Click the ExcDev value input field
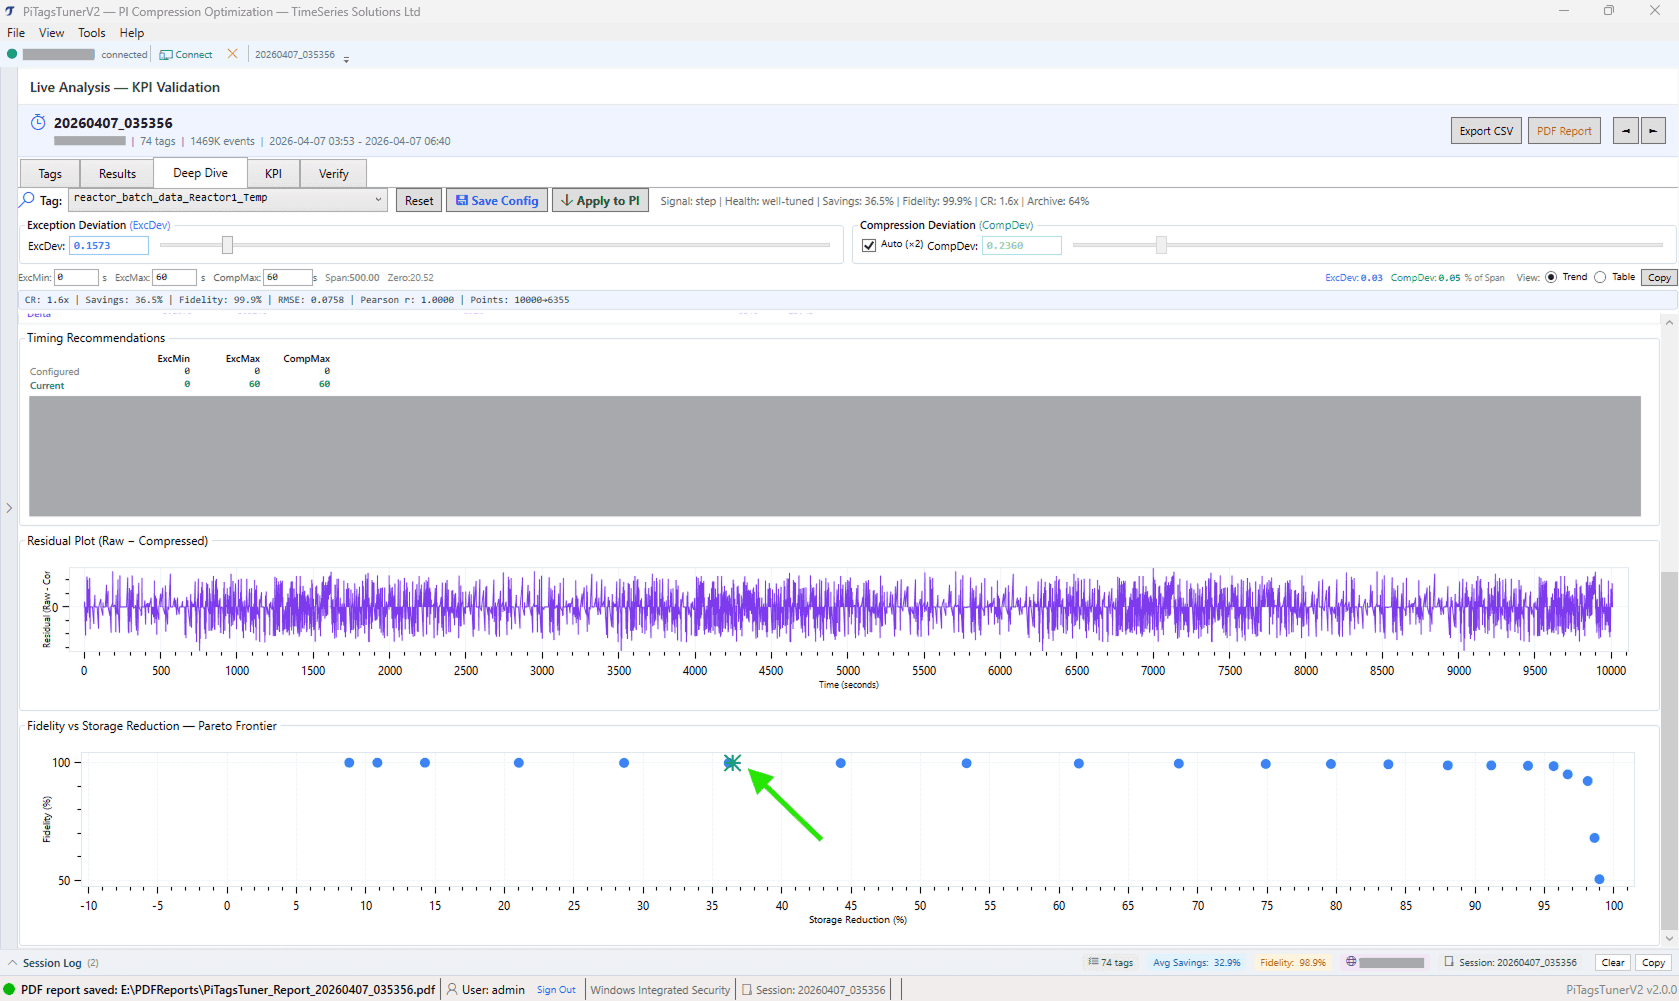 [x=109, y=246]
